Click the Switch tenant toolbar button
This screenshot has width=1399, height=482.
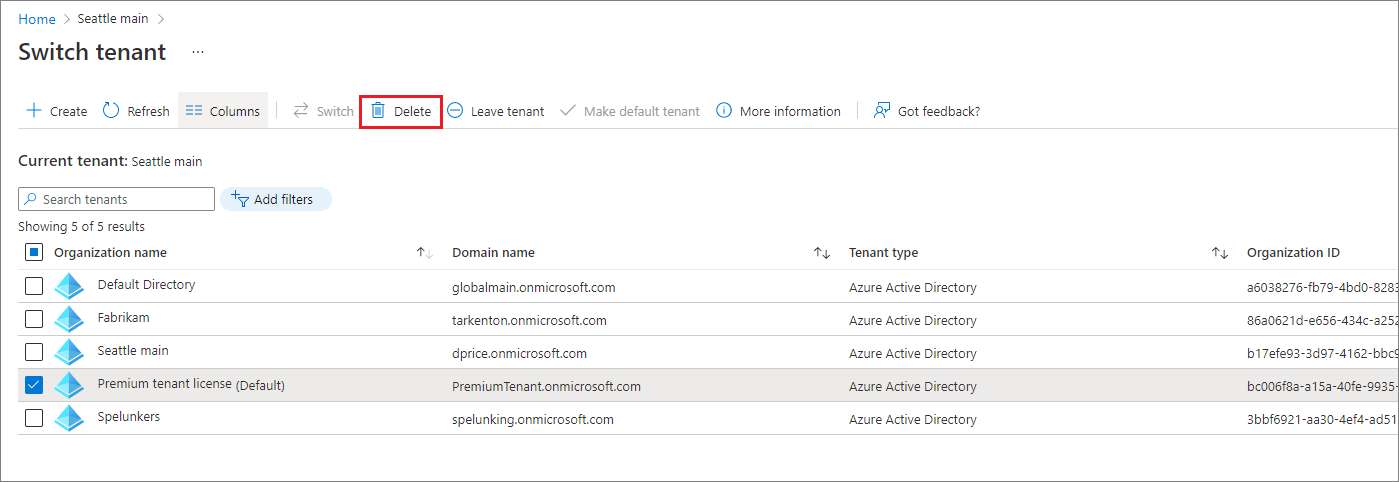click(323, 111)
